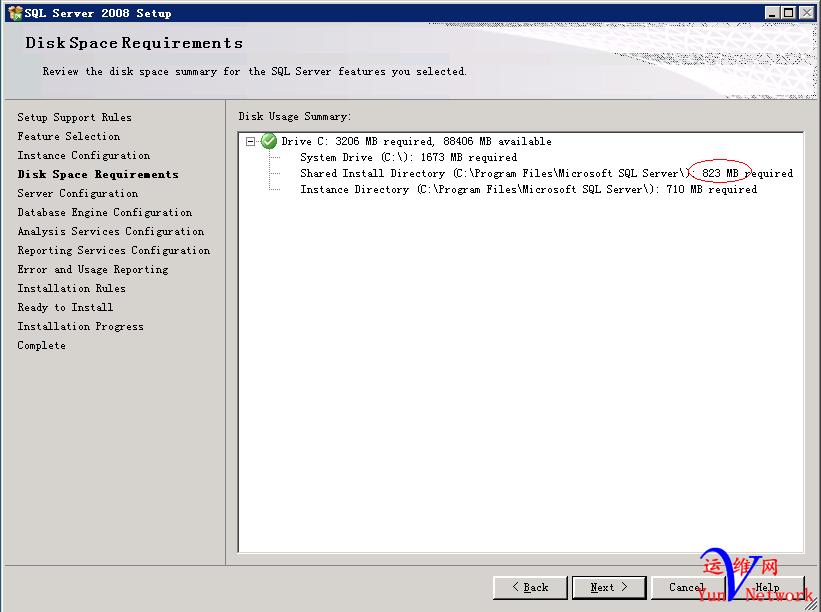Click Server Configuration step

(77, 193)
